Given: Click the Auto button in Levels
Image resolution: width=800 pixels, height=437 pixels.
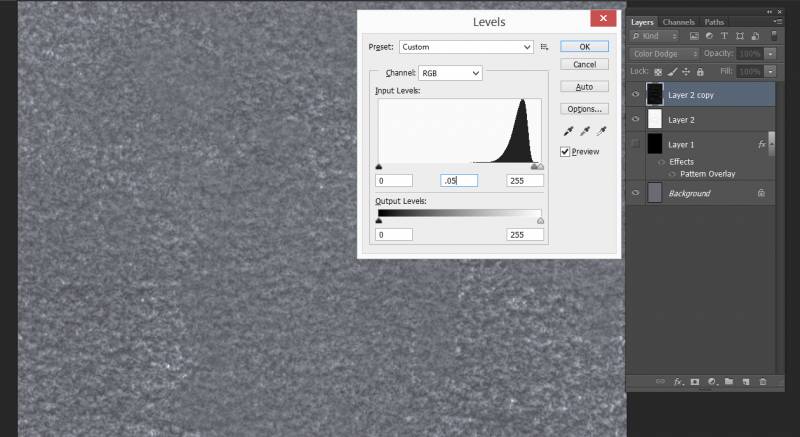Looking at the screenshot, I should [584, 87].
